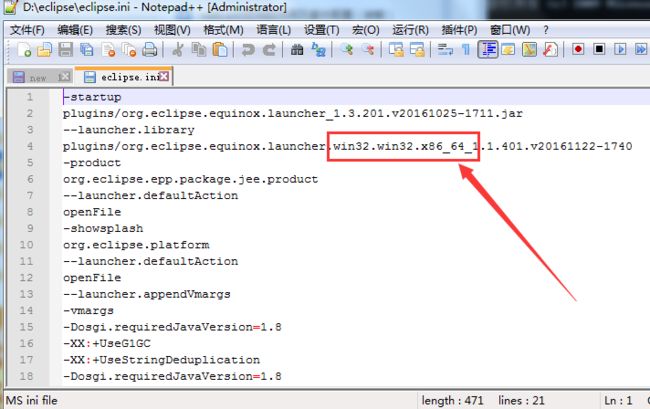Open the 设置(T) menu
The image size is (650, 409).
[x=321, y=30]
